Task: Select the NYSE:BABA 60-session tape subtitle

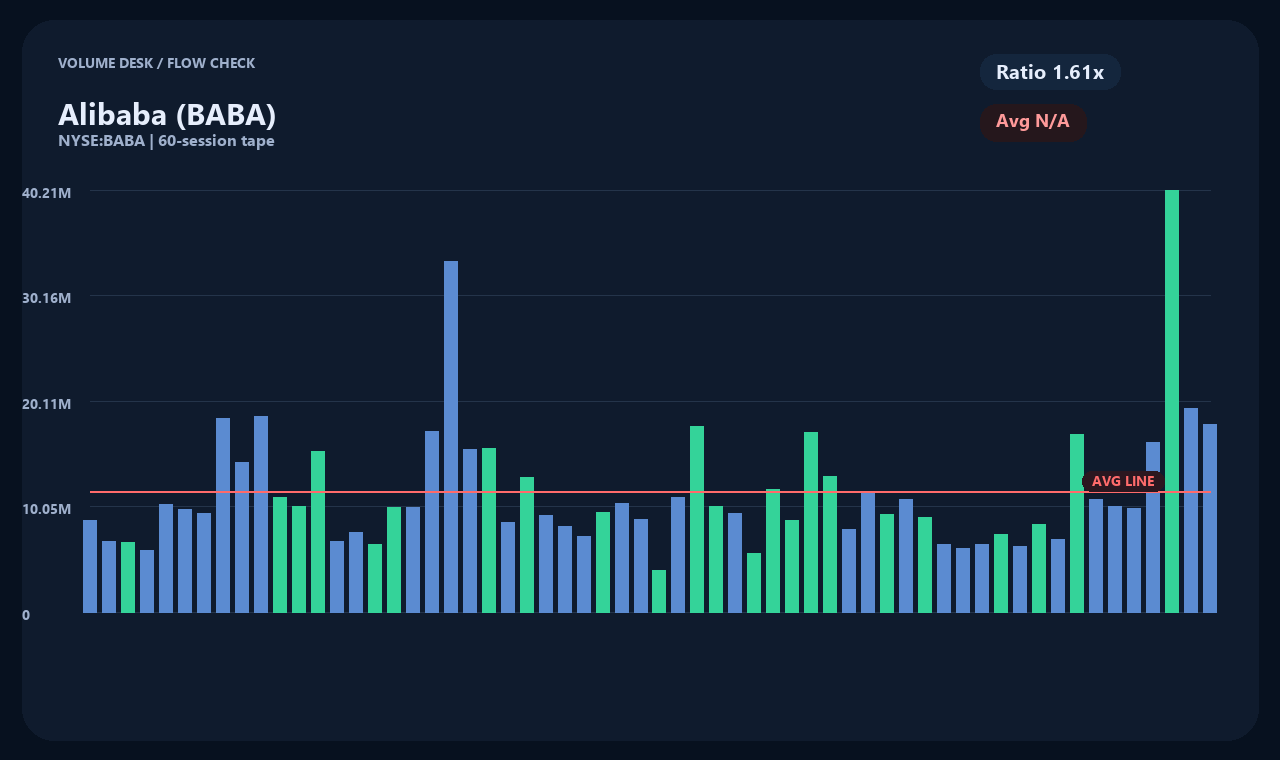Action: (166, 141)
